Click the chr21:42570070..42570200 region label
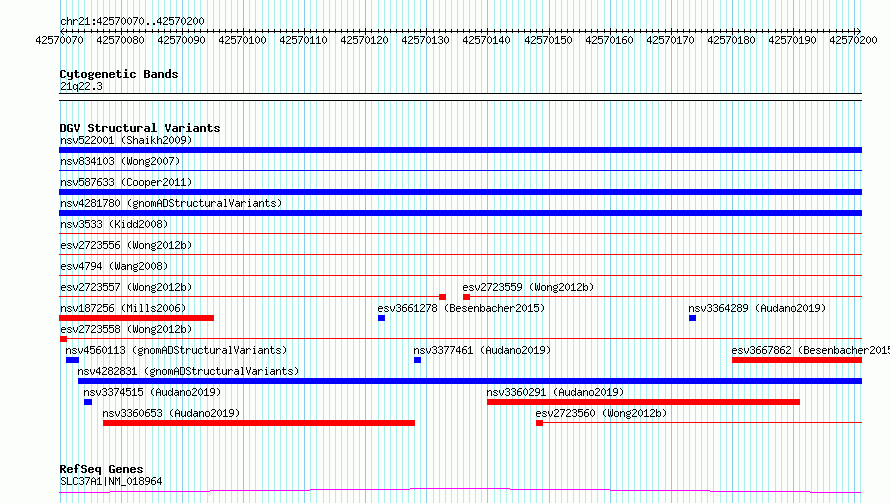Screen dimensions: 890x503 tap(132, 22)
